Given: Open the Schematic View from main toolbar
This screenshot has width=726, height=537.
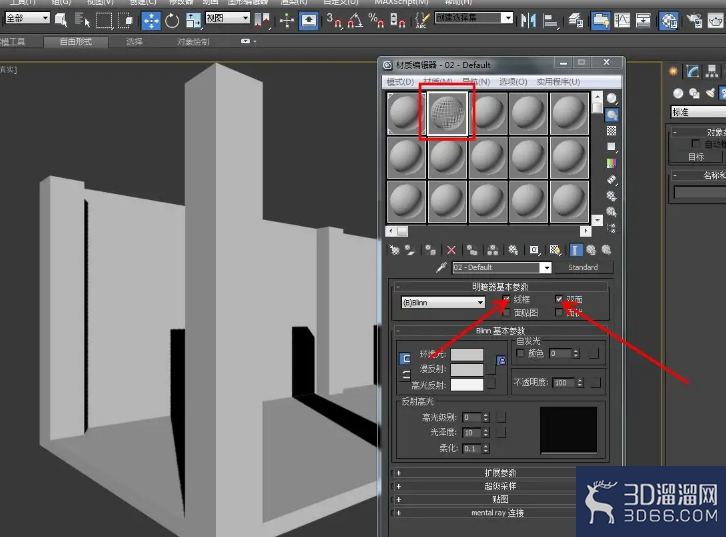Looking at the screenshot, I should (643, 20).
